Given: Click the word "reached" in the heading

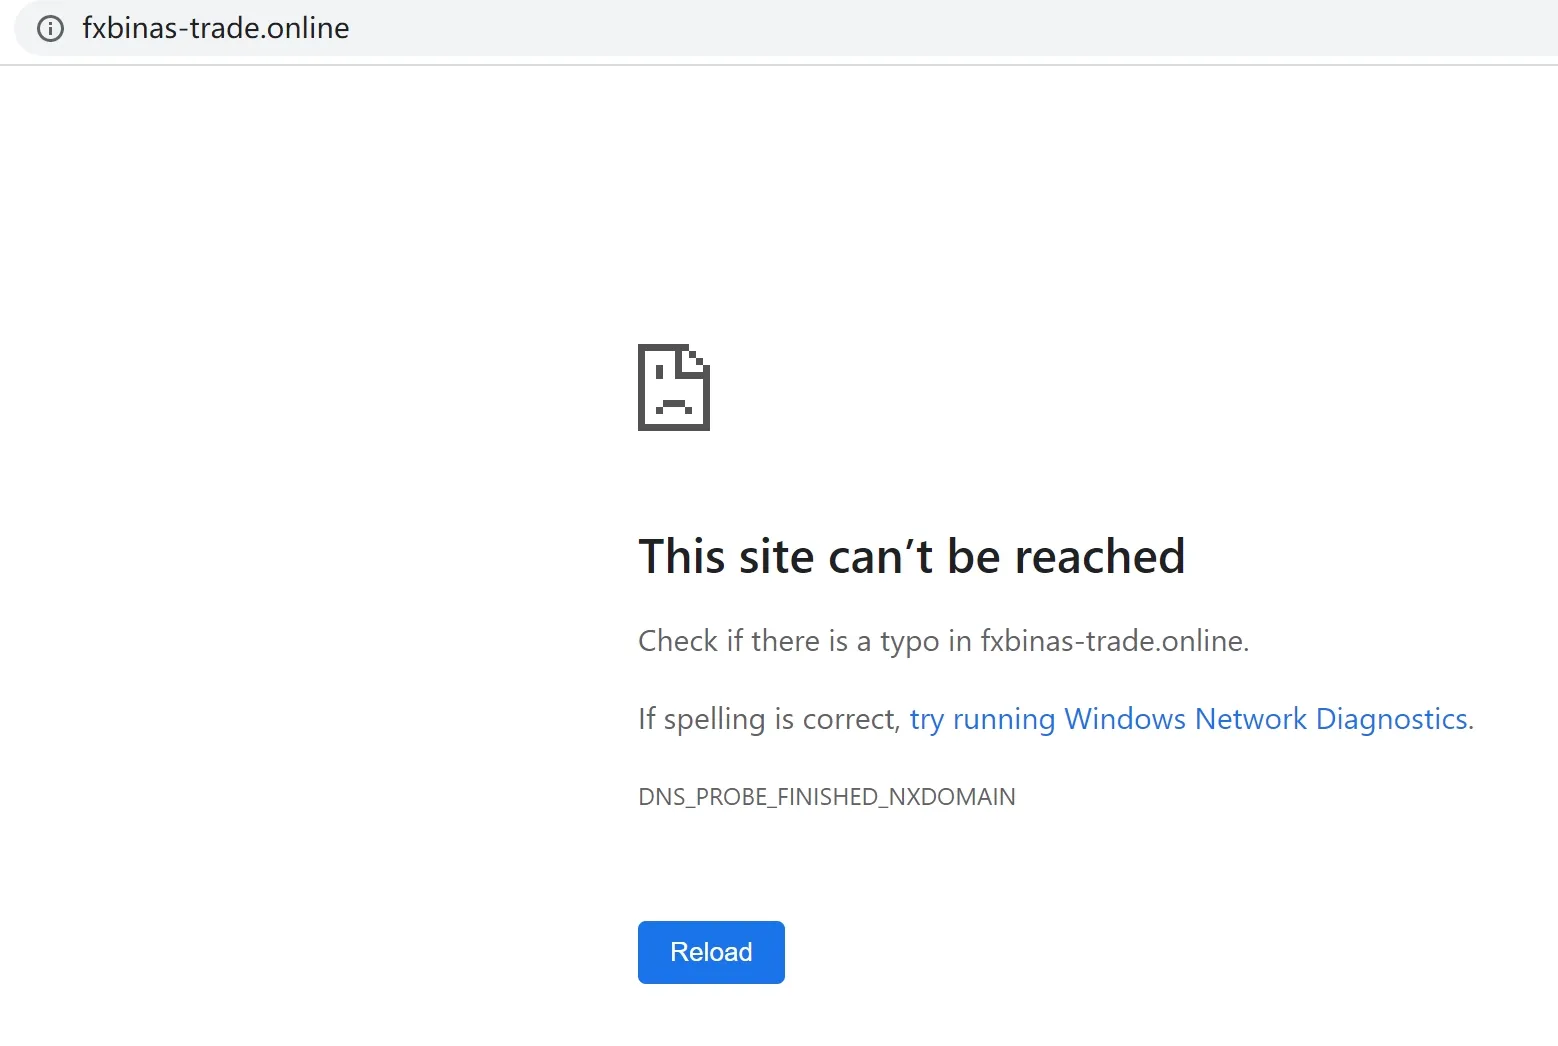Looking at the screenshot, I should pyautogui.click(x=1100, y=556).
